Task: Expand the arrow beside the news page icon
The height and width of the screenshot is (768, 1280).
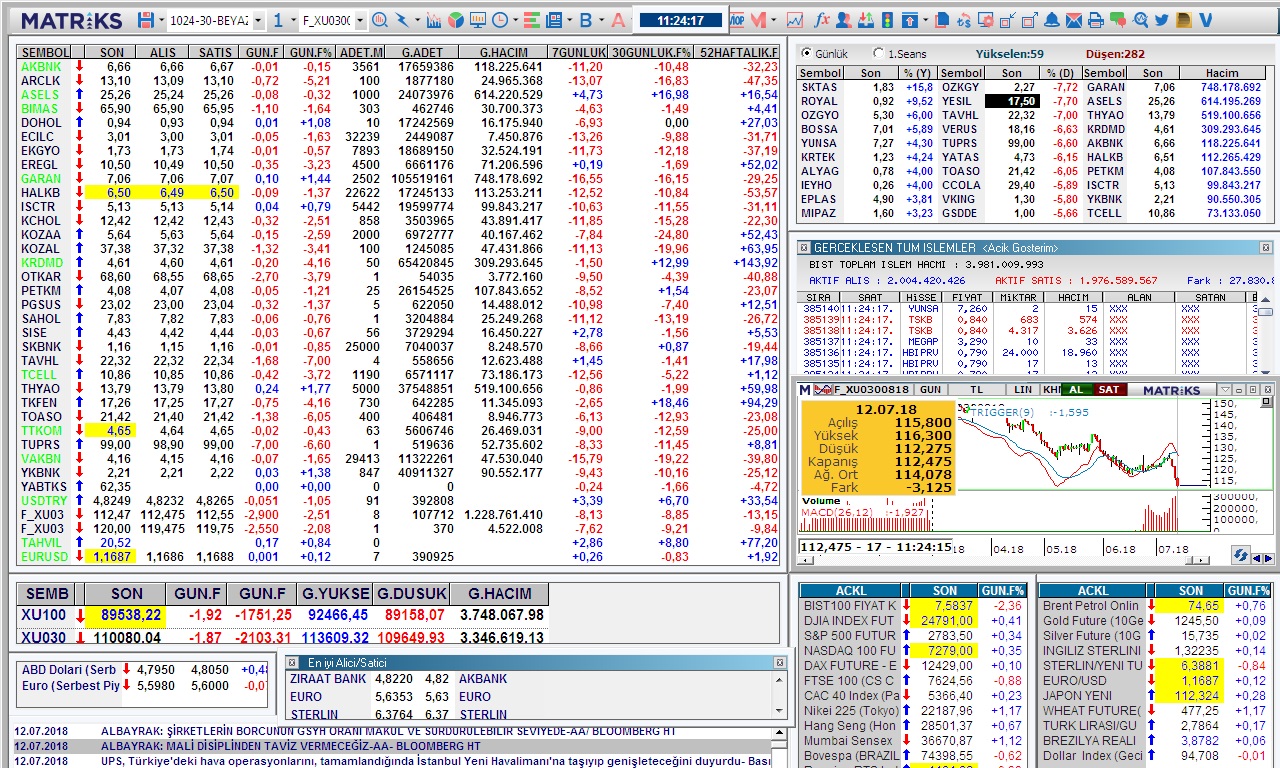Action: (569, 20)
